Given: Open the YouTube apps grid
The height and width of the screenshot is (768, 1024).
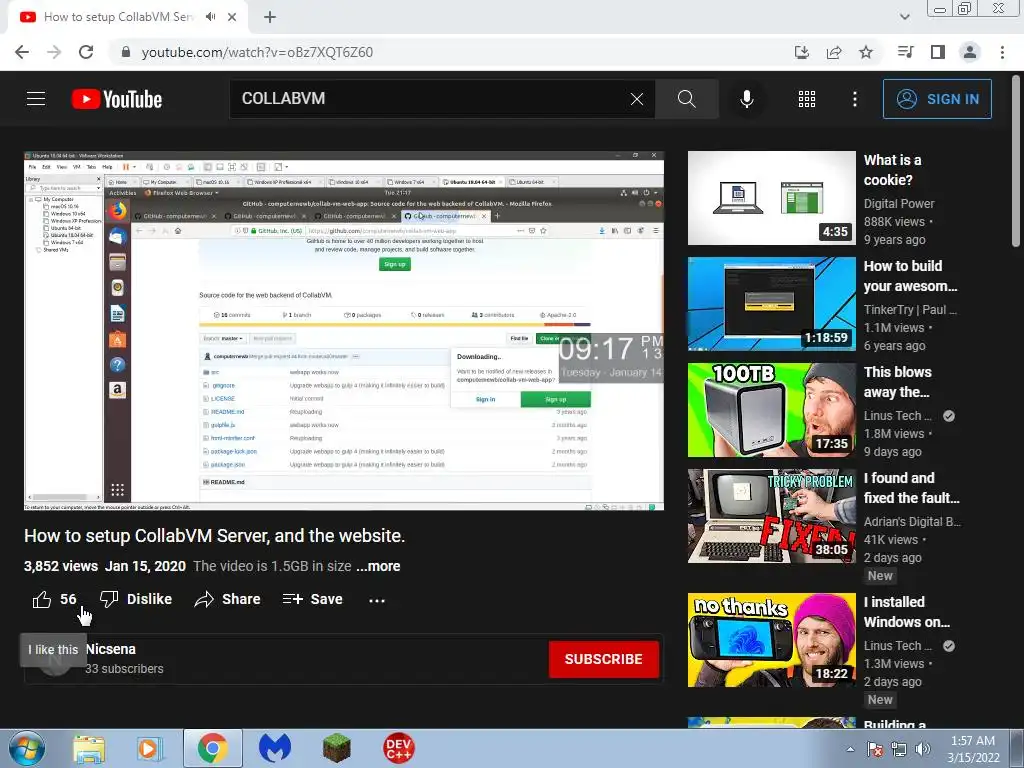Looking at the screenshot, I should (x=807, y=99).
